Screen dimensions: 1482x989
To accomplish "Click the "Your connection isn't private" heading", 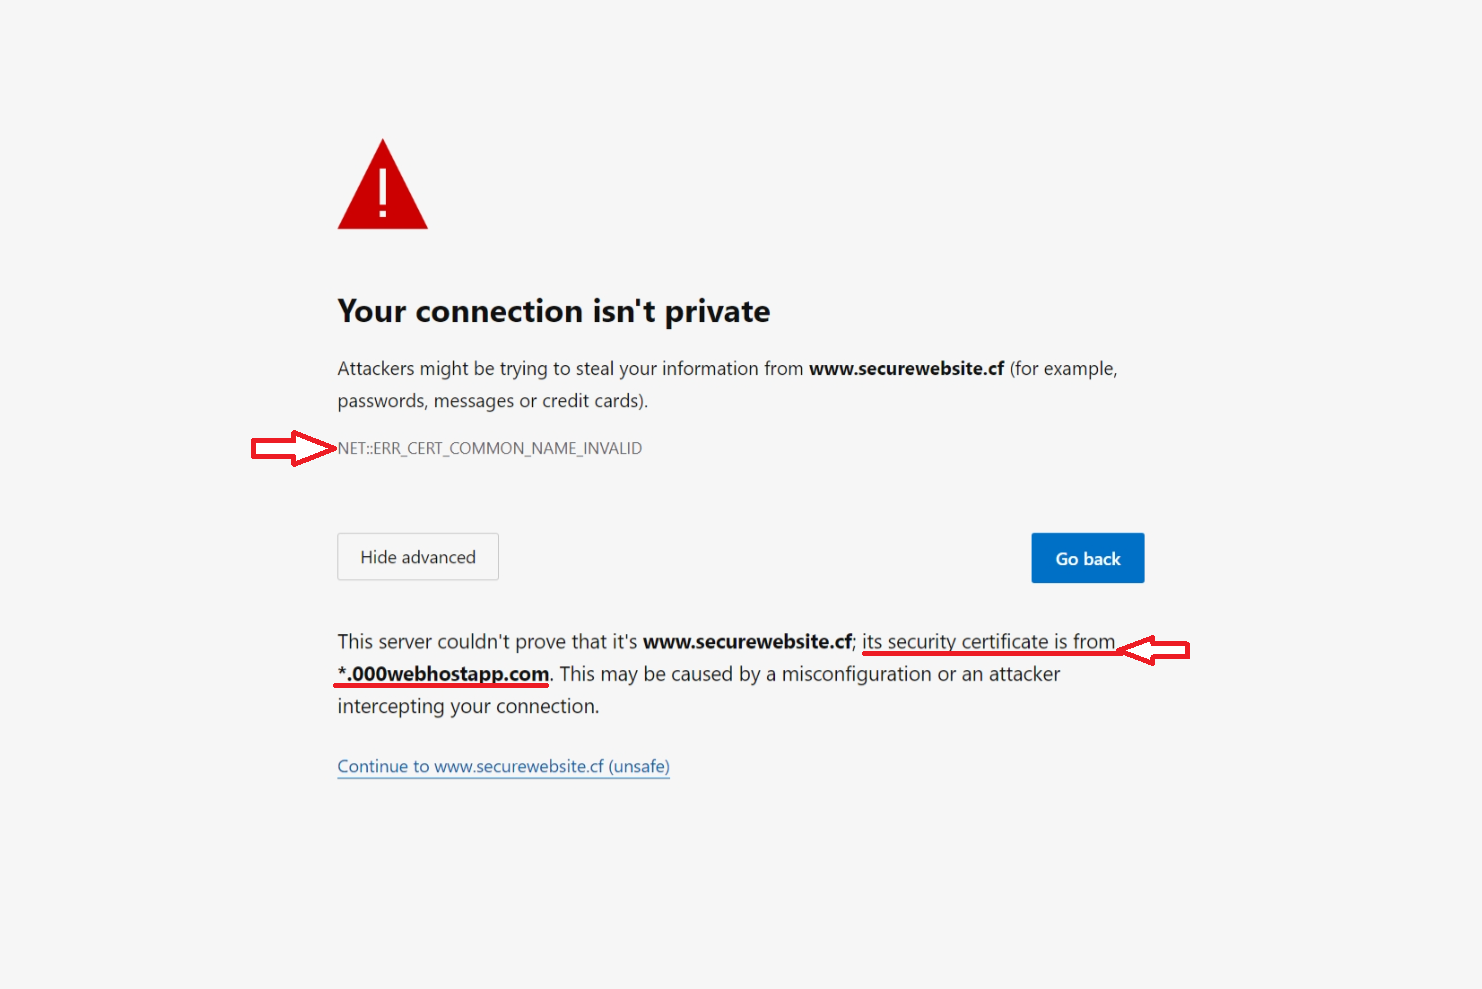I will pos(553,312).
